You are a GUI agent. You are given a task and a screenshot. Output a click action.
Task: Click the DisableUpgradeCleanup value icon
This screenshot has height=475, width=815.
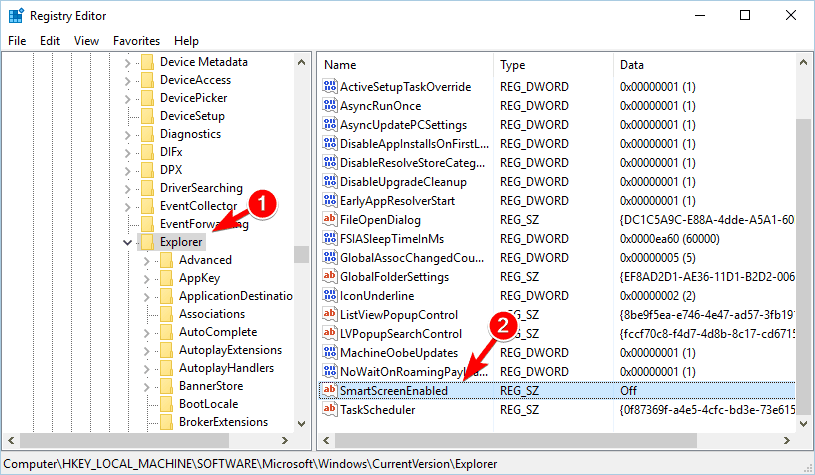point(330,181)
